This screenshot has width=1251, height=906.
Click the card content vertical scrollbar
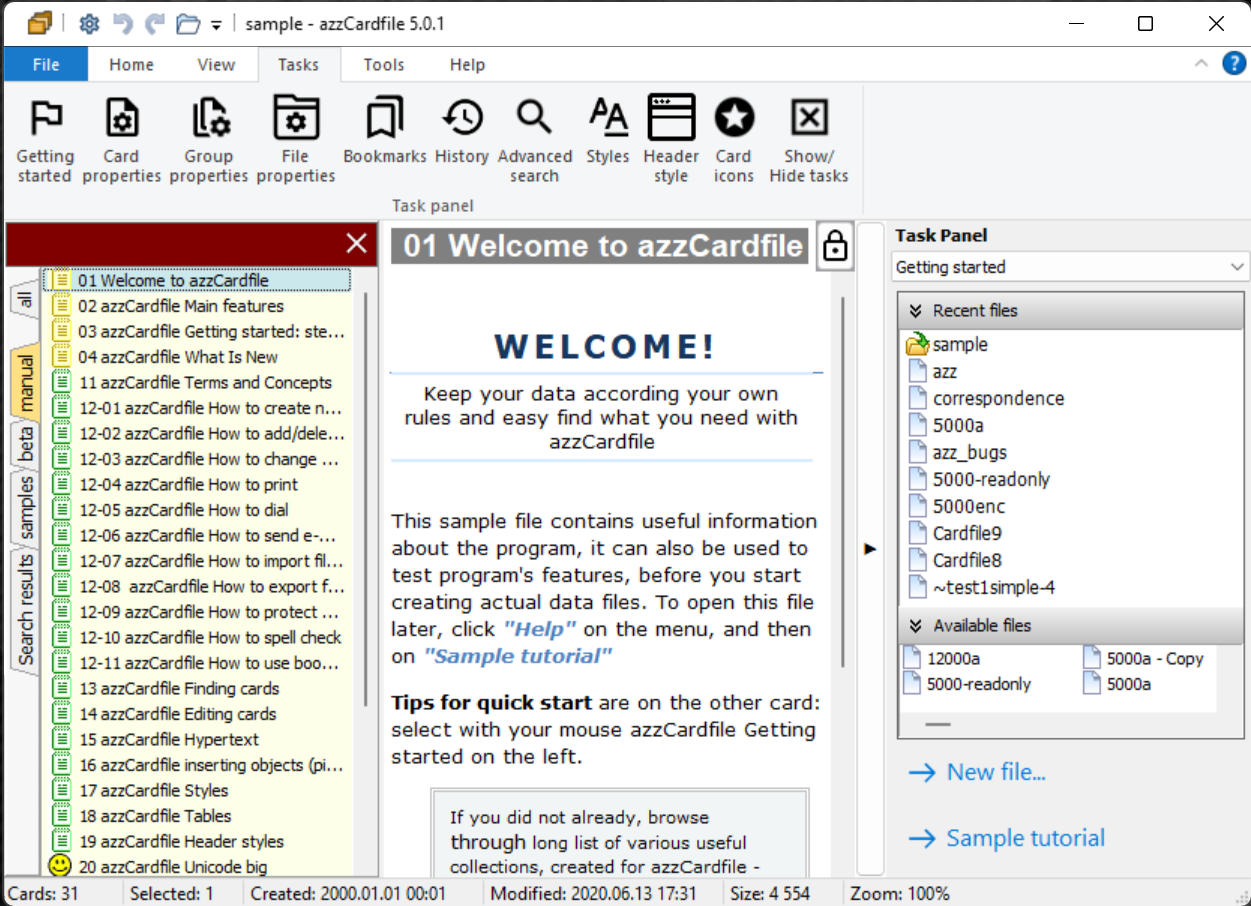(844, 480)
